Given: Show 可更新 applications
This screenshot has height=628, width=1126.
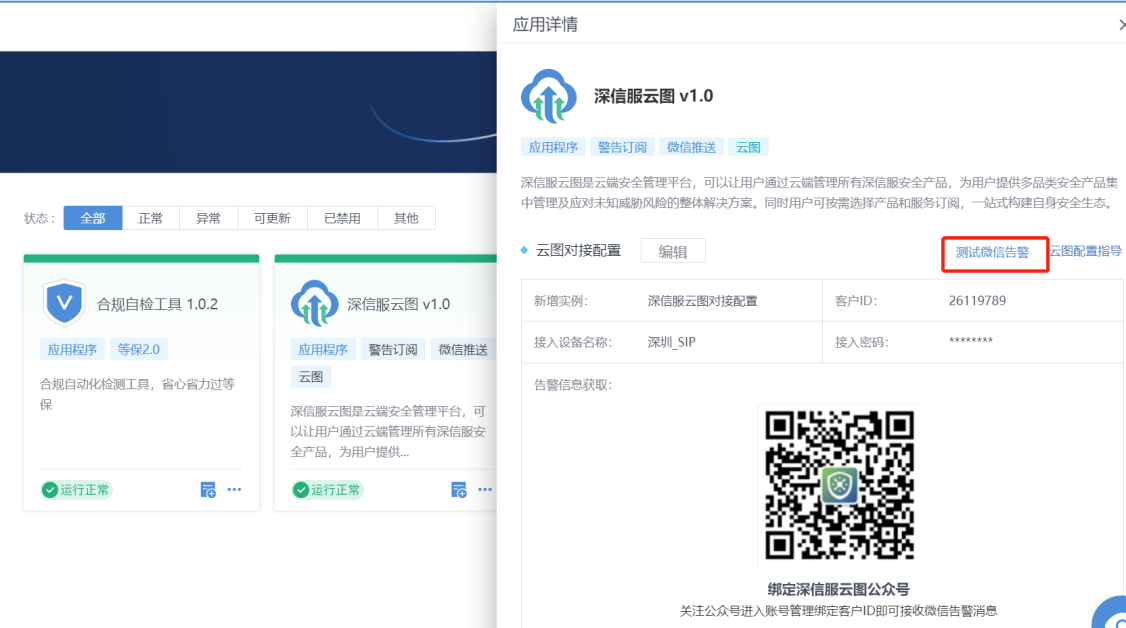Looking at the screenshot, I should tap(272, 218).
